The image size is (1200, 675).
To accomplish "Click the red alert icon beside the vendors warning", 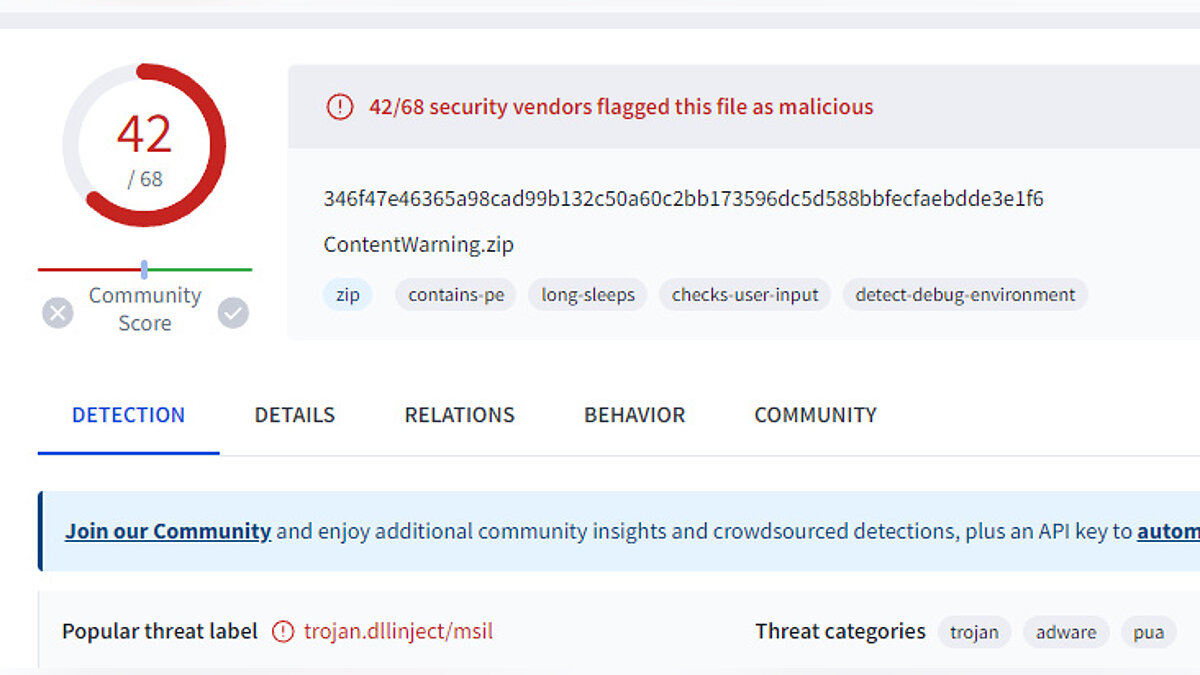I will (340, 107).
